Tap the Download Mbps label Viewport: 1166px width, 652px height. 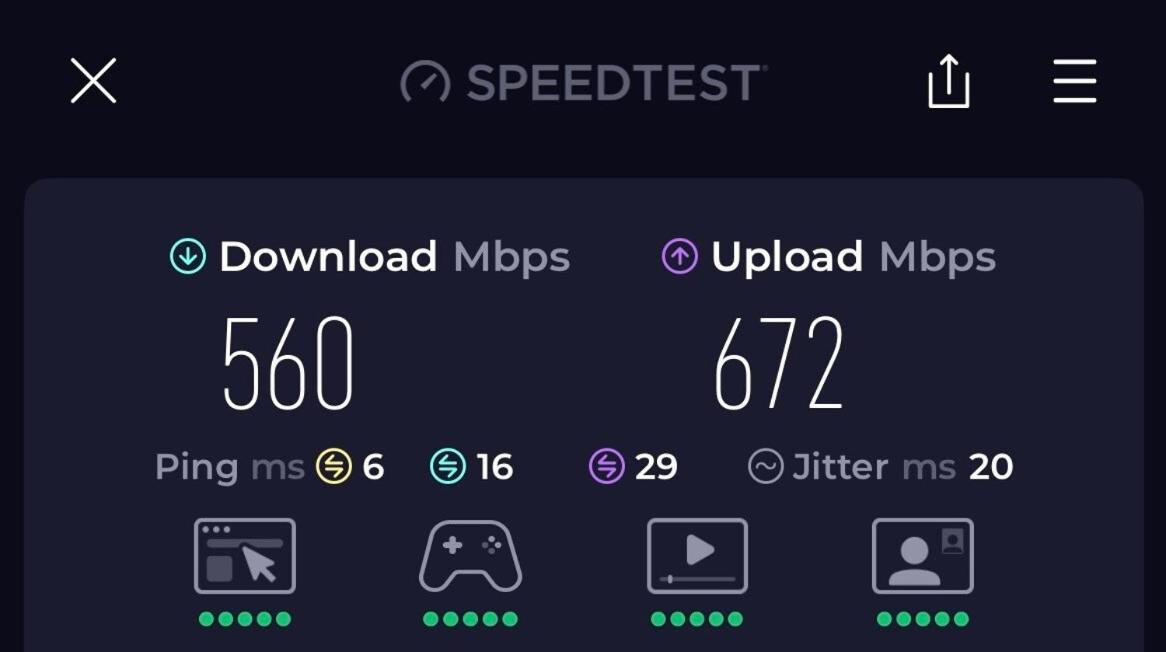(x=394, y=257)
